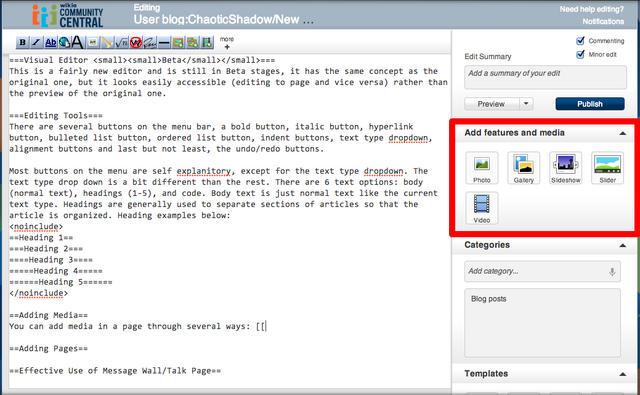Add a Slideshow from the features panel
Viewport: 640px width, 395px height.
pyautogui.click(x=566, y=168)
